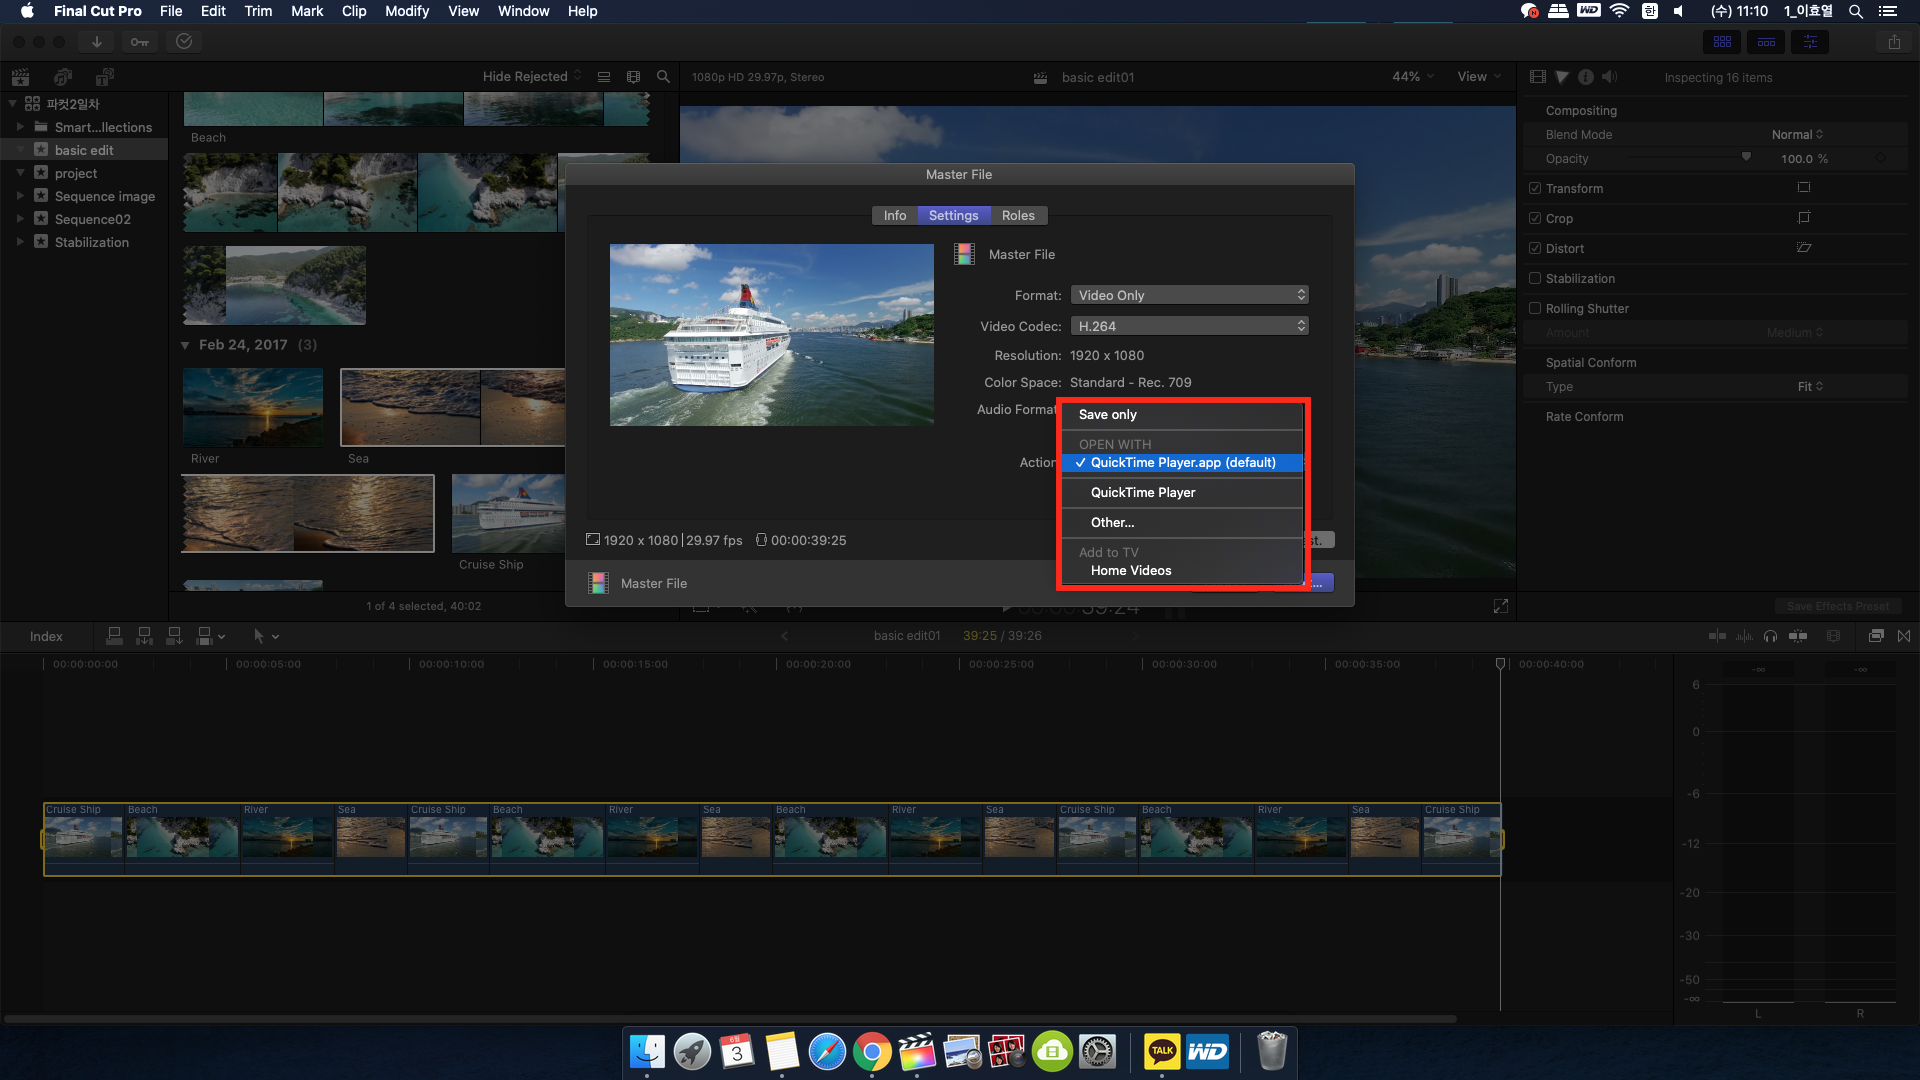The image size is (1920, 1080).
Task: Click the Roles tab in Master File dialog
Action: pyautogui.click(x=1017, y=215)
